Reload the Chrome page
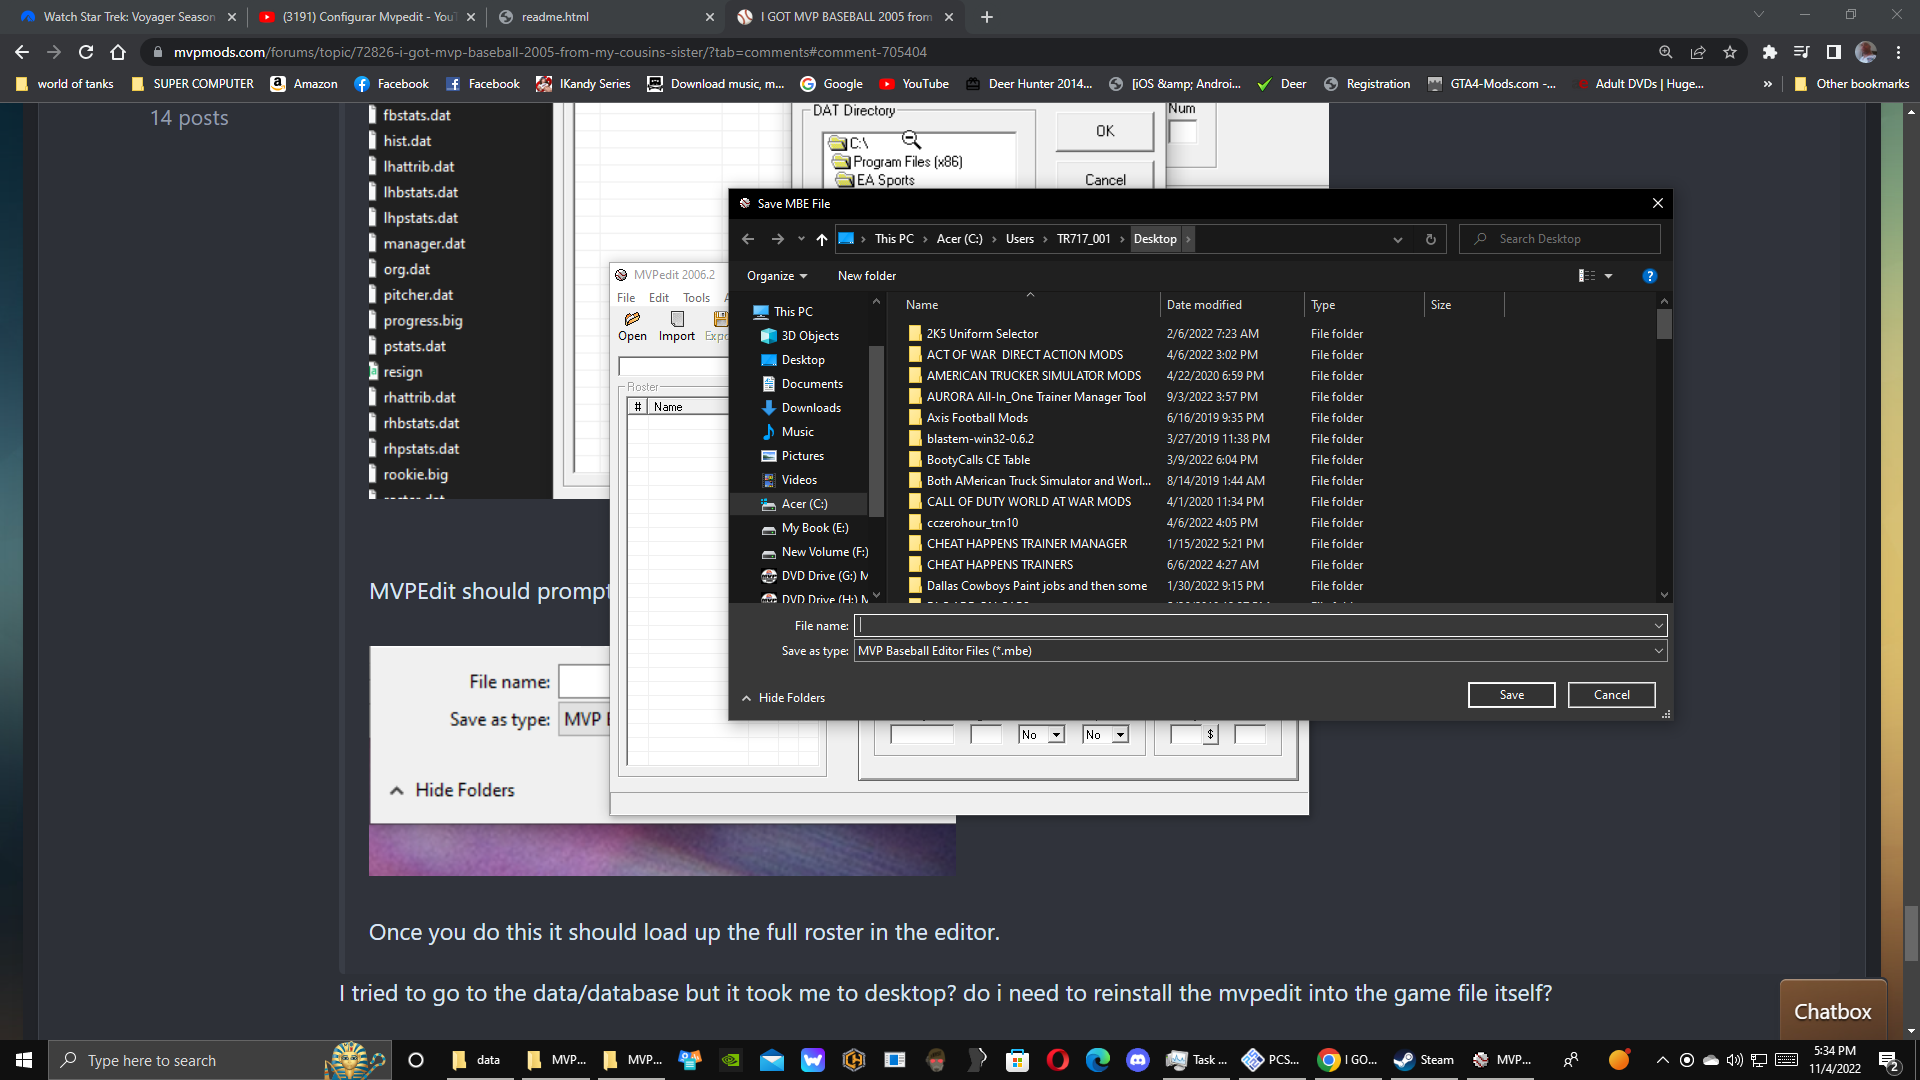This screenshot has height=1080, width=1920. coord(86,52)
